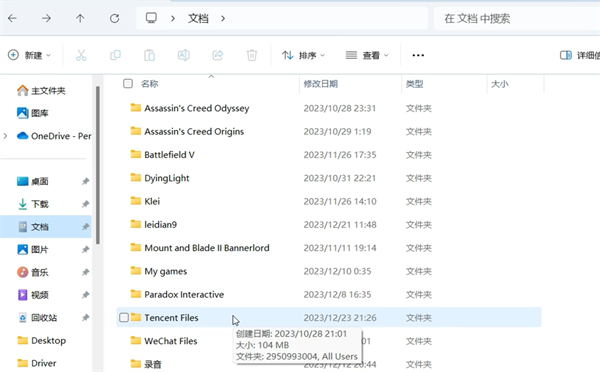
Task: Open the 排序 (Sort) dropdown
Action: coord(303,55)
